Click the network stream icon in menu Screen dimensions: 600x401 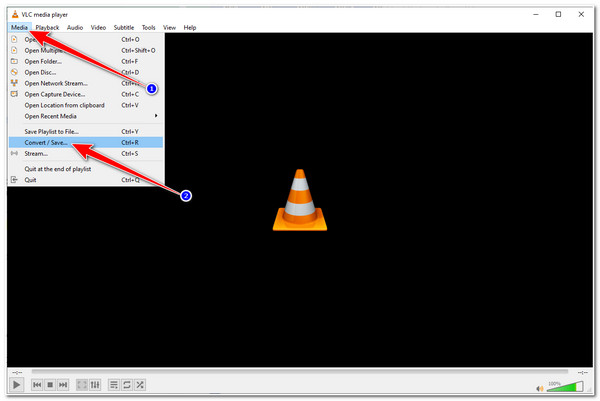pyautogui.click(x=14, y=83)
